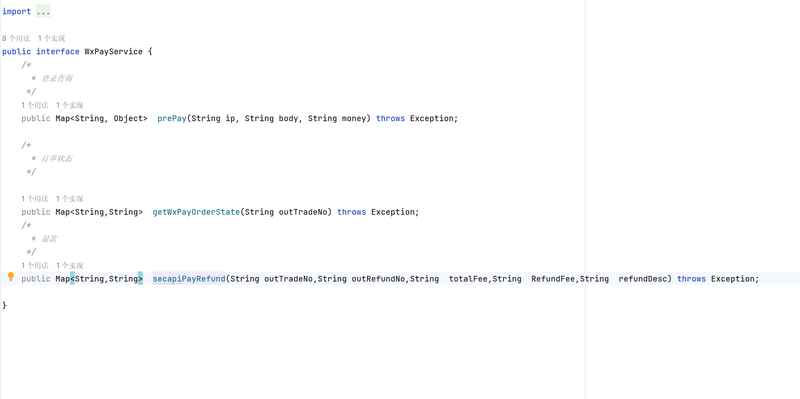Click the 'money' parameter in prePay

[x=354, y=118]
